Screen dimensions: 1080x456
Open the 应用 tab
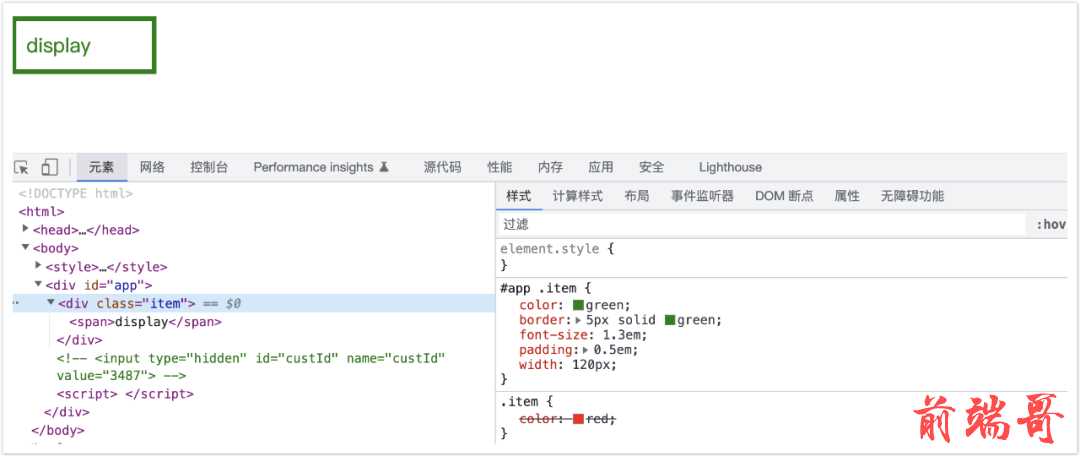point(601,167)
